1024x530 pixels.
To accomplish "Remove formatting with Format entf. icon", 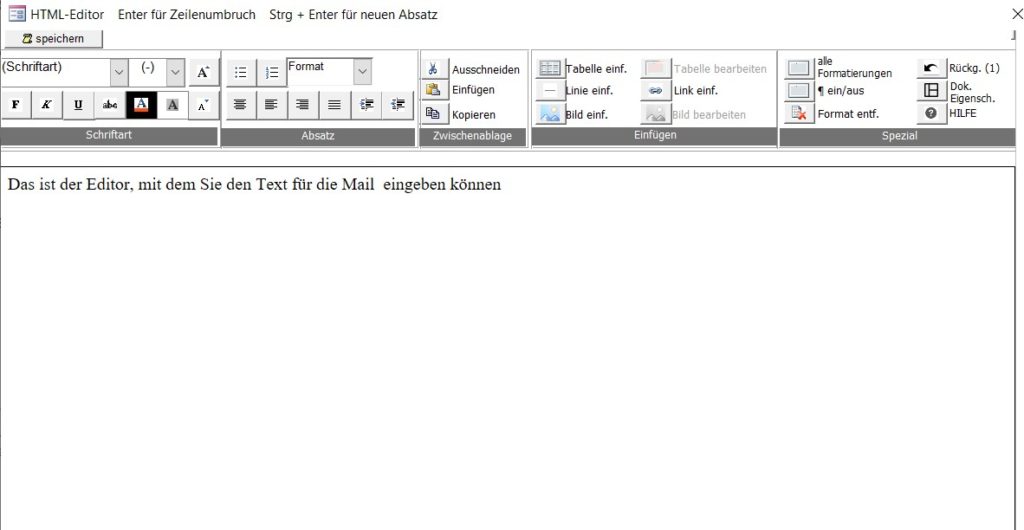I will pos(798,113).
